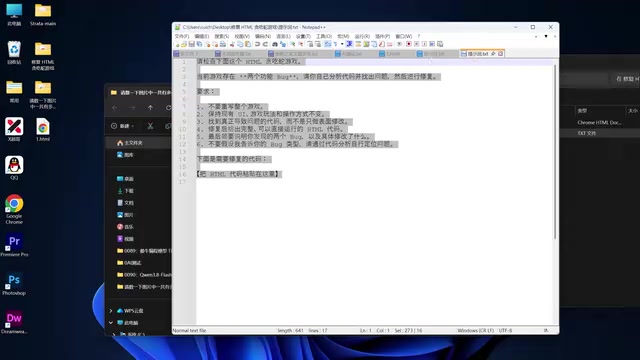This screenshot has height=360, width=640.
Task: Click the Save All icon in Notepad++ toolbar
Action: (199, 44)
